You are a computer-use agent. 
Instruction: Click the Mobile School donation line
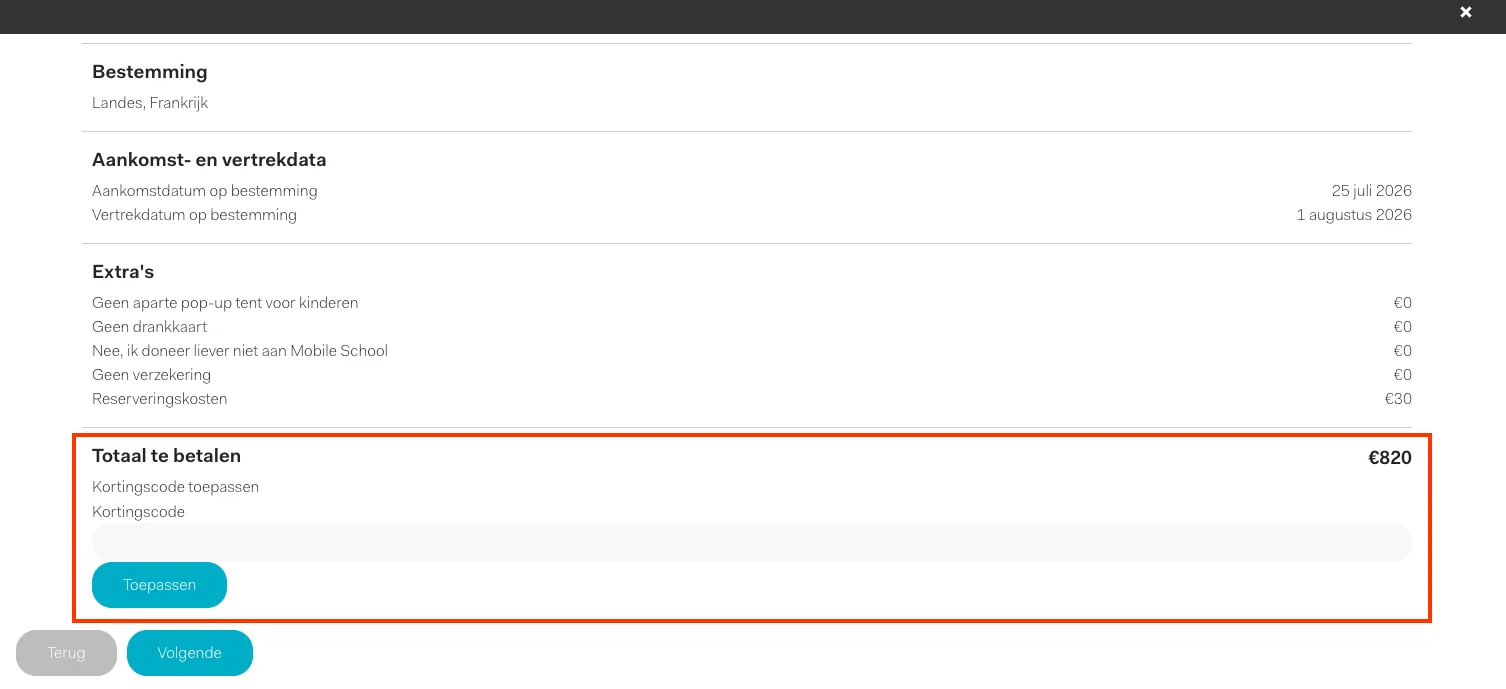click(x=240, y=351)
